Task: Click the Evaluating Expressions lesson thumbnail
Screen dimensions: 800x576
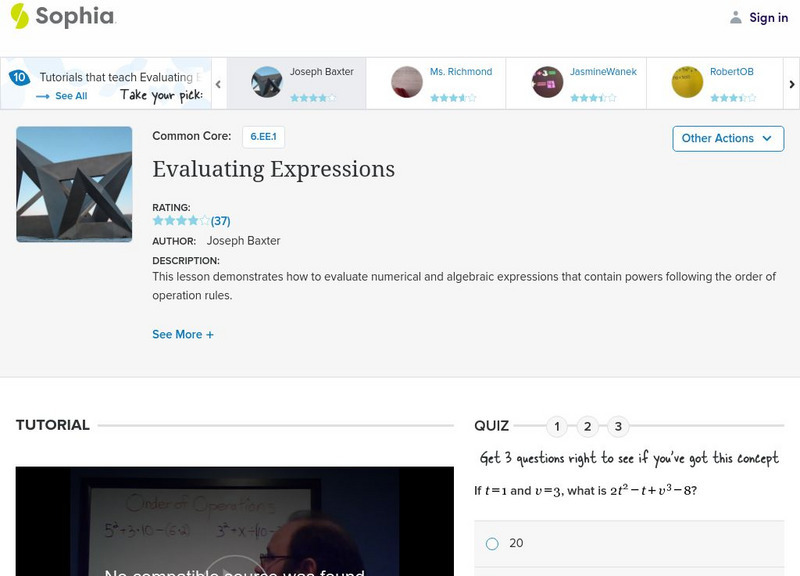Action: (74, 184)
